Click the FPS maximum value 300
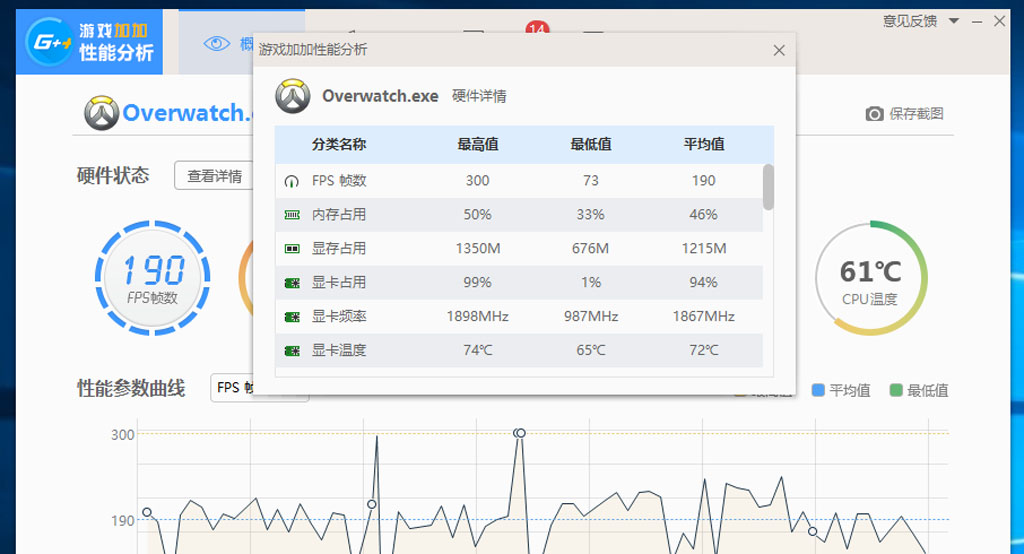The width and height of the screenshot is (1024, 554). coord(477,181)
